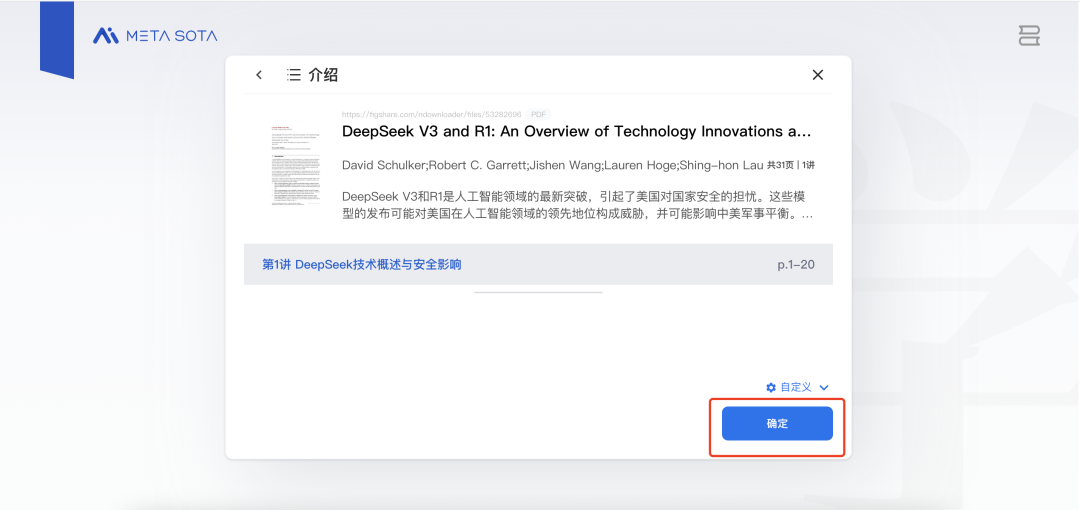Click the META SOTA logo
Viewport: 1080px width, 510px height.
[x=155, y=35]
